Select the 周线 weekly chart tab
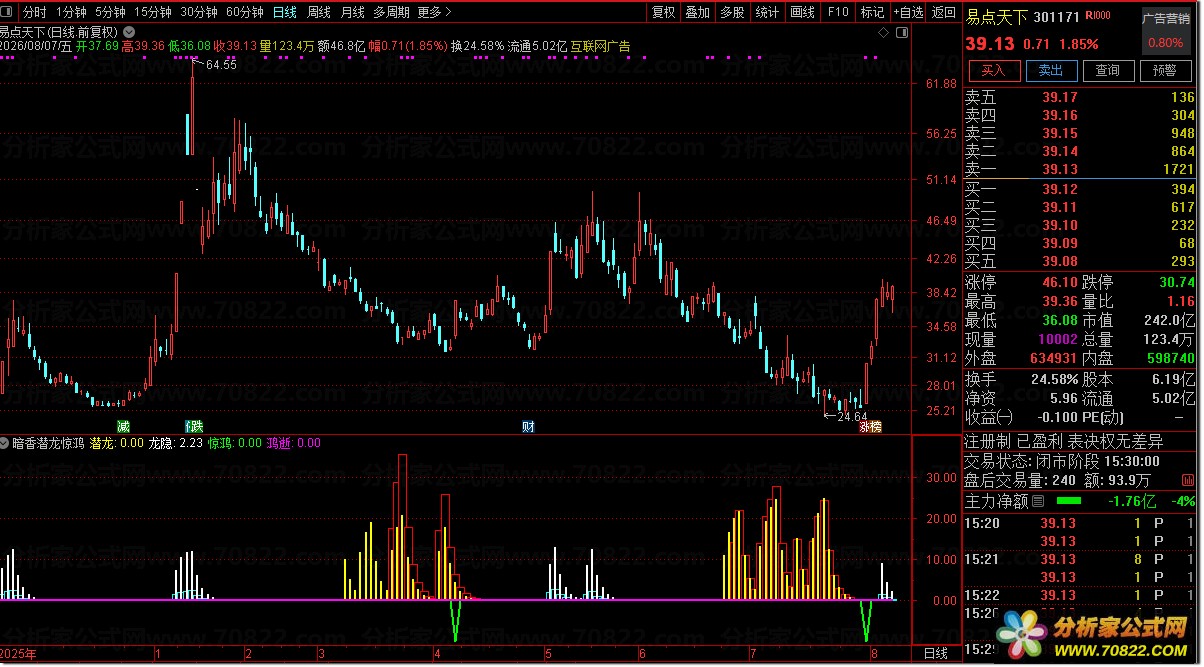 [x=319, y=12]
